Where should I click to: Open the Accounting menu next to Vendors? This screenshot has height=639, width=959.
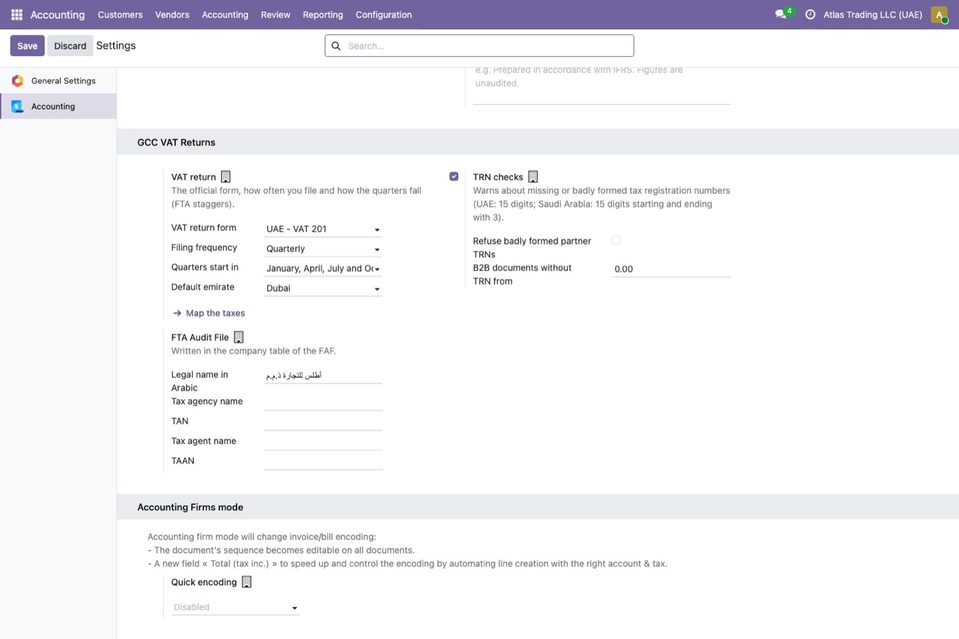click(x=225, y=15)
